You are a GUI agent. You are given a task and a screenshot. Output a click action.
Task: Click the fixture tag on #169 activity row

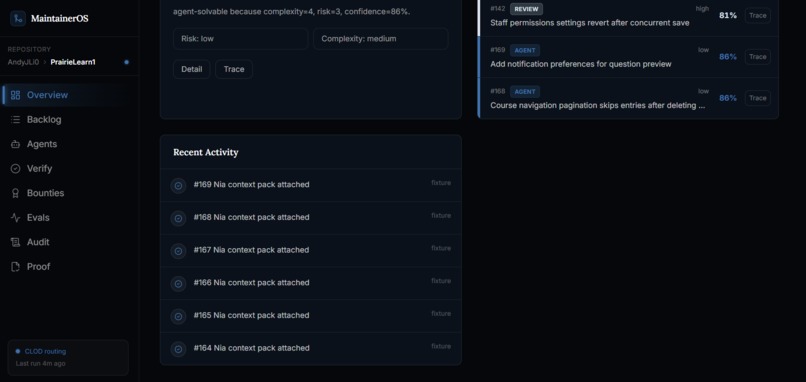pyautogui.click(x=441, y=183)
